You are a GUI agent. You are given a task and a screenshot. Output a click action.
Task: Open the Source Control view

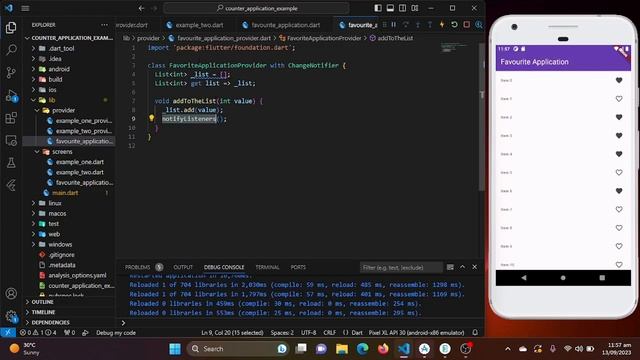coord(11,73)
